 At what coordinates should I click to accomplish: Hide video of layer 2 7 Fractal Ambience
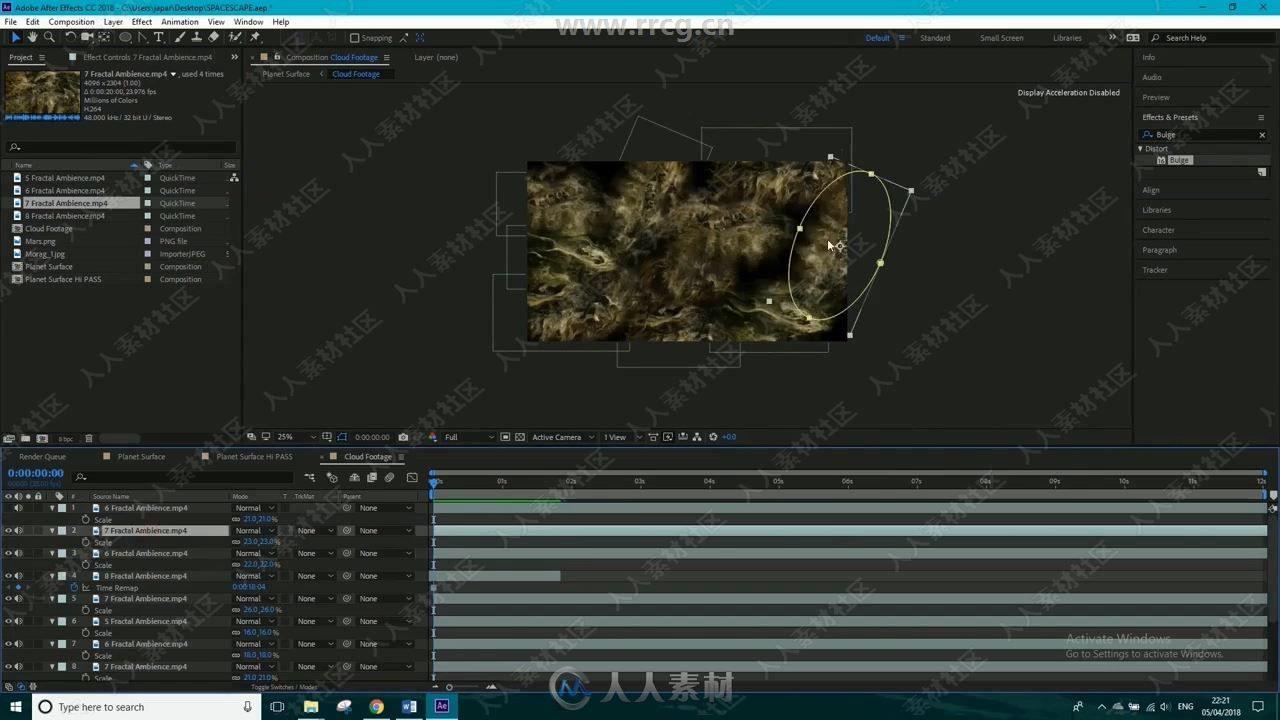[8, 531]
